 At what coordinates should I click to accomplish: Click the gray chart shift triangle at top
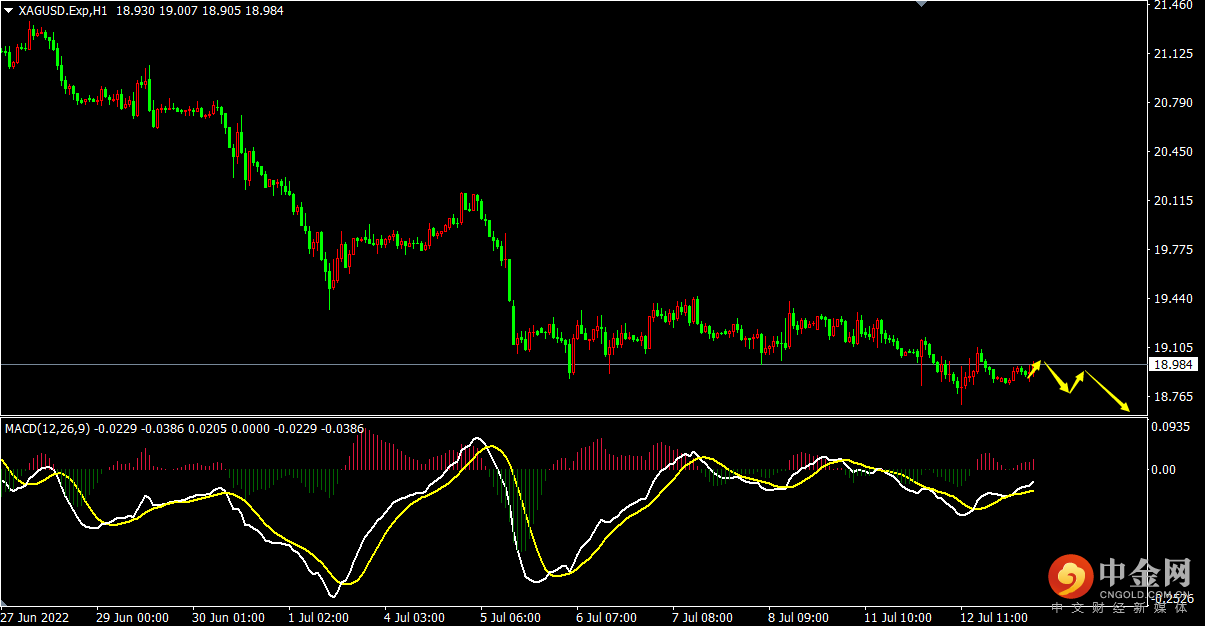pyautogui.click(x=921, y=4)
